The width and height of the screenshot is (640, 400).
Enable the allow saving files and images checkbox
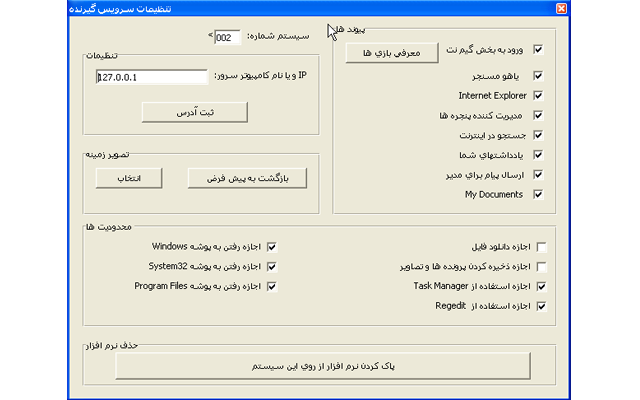541,267
